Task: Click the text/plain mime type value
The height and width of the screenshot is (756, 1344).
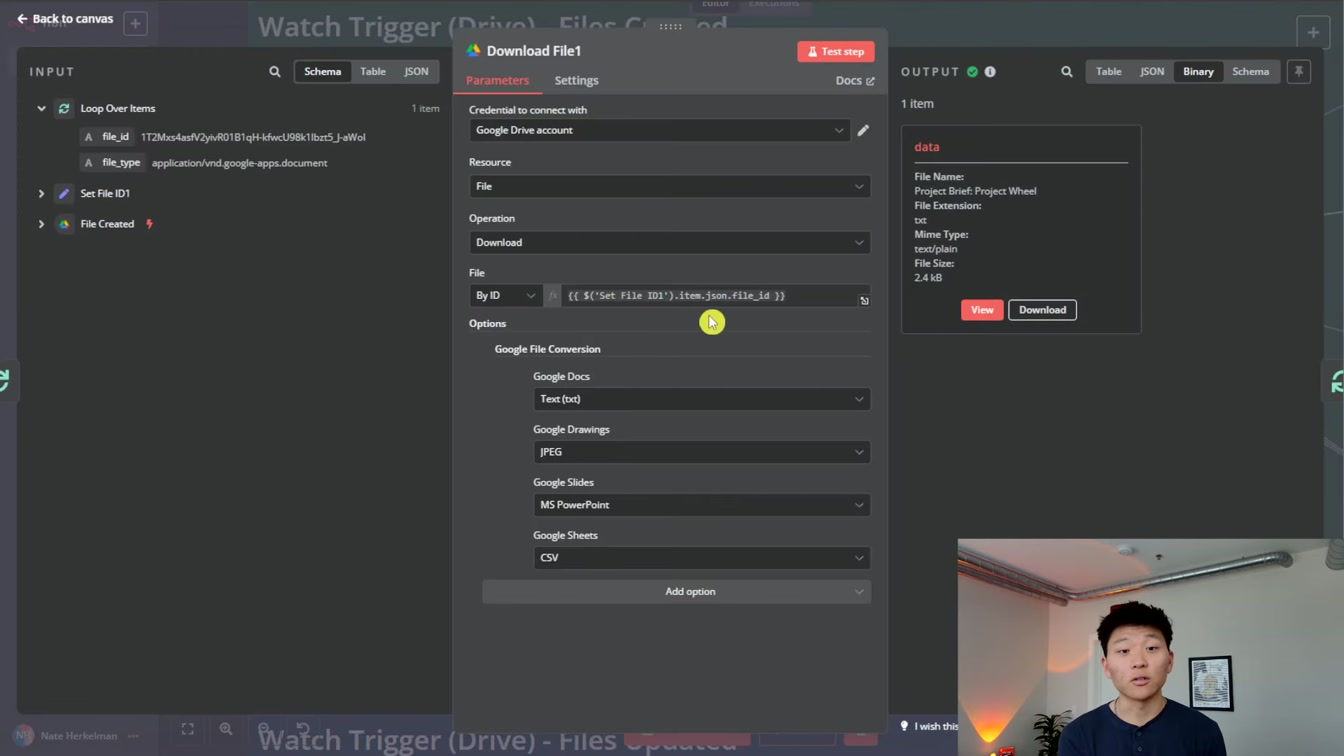Action: tap(935, 249)
